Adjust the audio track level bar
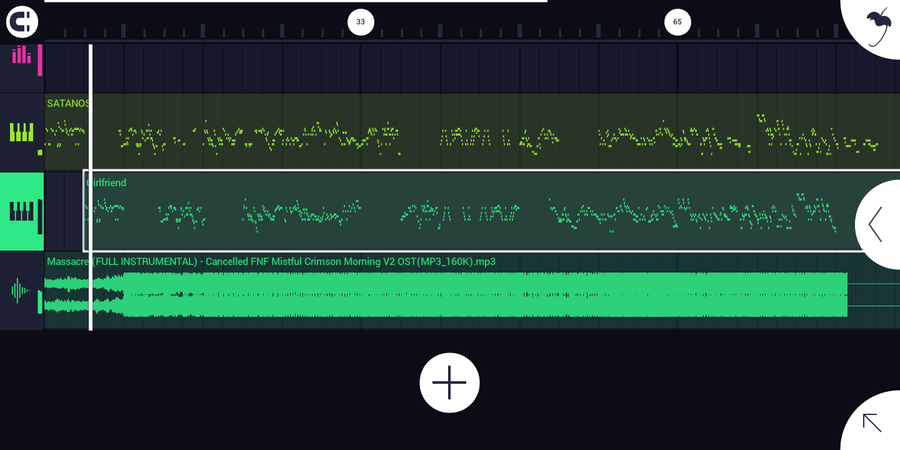This screenshot has width=900, height=450. (40, 302)
